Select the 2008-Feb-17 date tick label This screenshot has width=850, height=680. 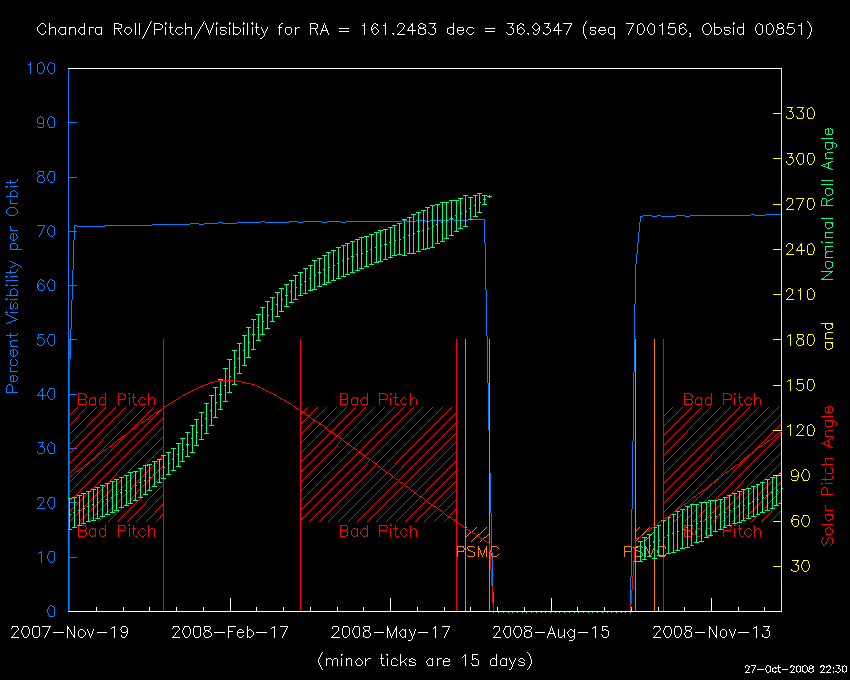click(230, 632)
